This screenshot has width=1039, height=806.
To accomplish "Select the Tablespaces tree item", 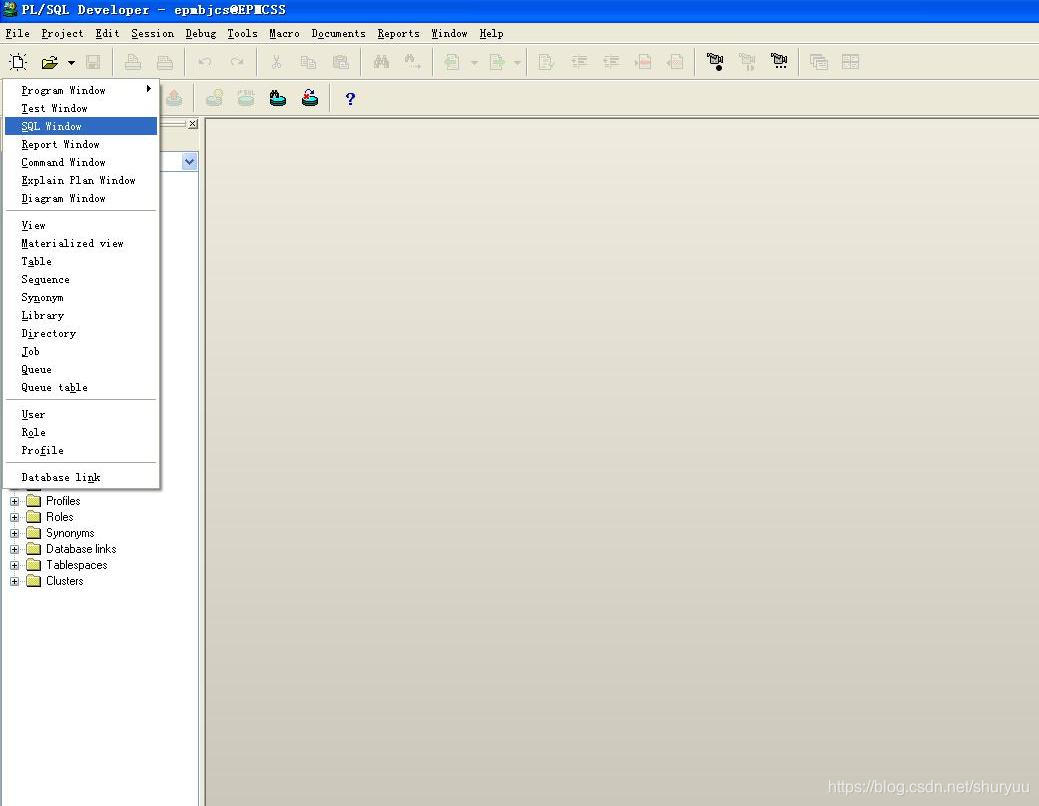I will click(76, 565).
